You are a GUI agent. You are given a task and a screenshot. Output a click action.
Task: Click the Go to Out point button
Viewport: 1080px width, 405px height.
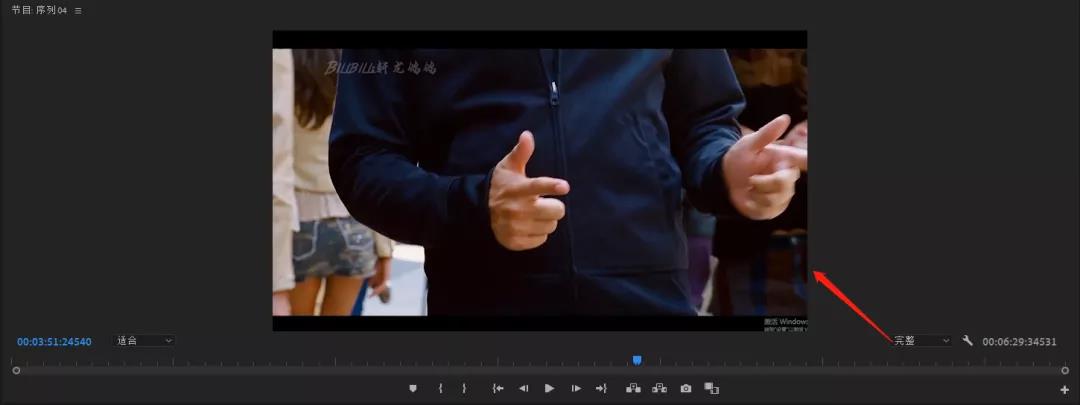(601, 388)
